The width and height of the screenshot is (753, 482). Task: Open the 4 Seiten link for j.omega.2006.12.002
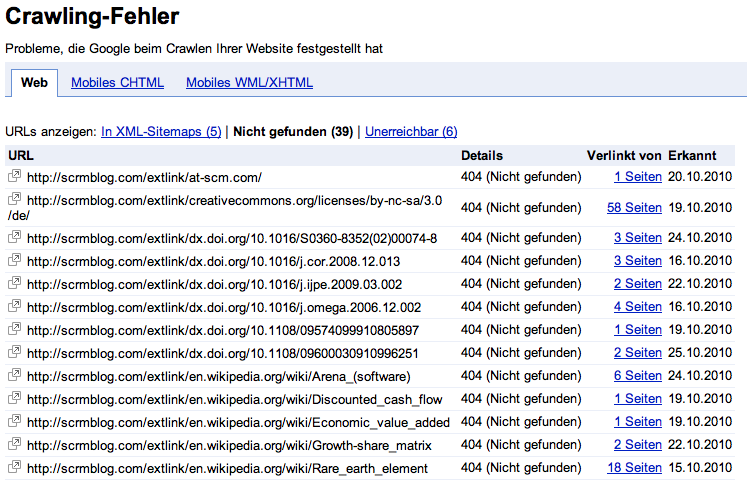637,307
